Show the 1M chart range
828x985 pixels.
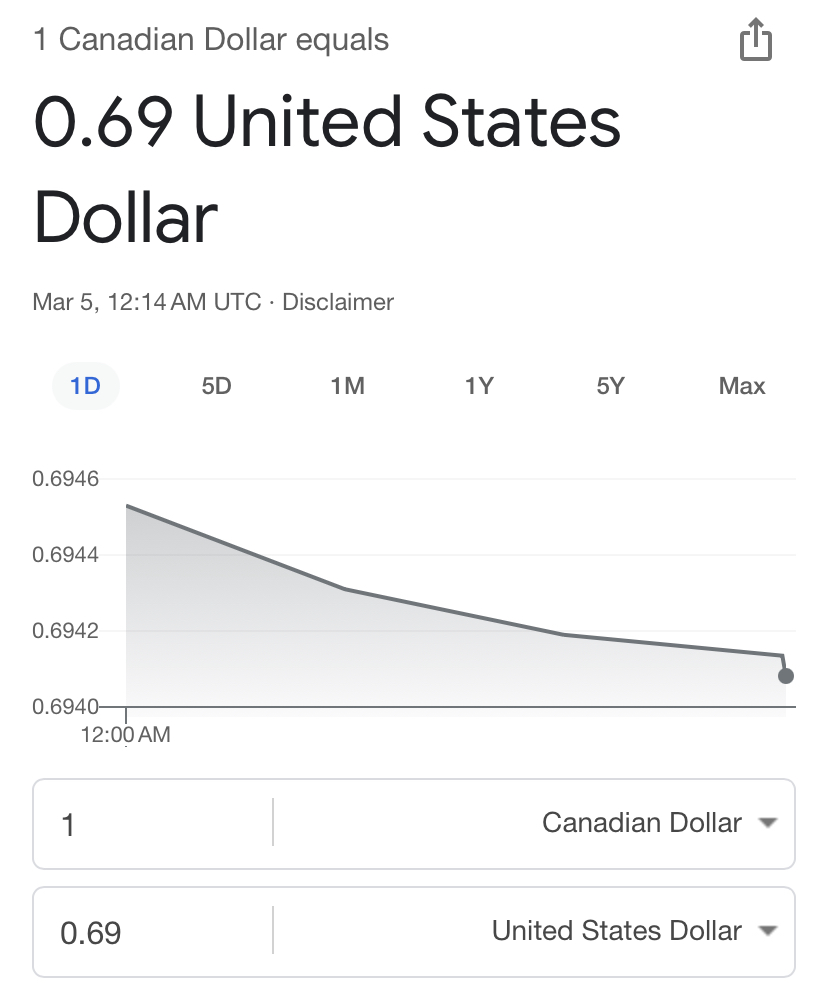click(347, 386)
